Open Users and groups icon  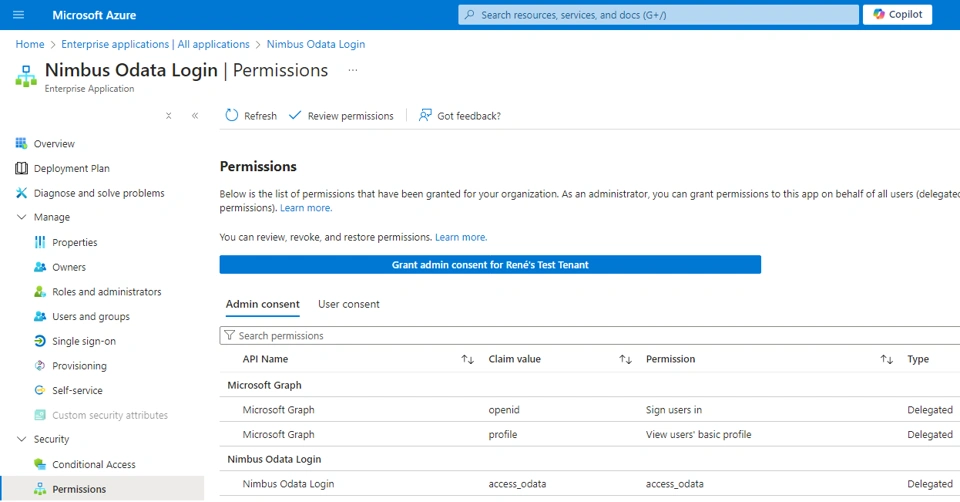tap(40, 317)
